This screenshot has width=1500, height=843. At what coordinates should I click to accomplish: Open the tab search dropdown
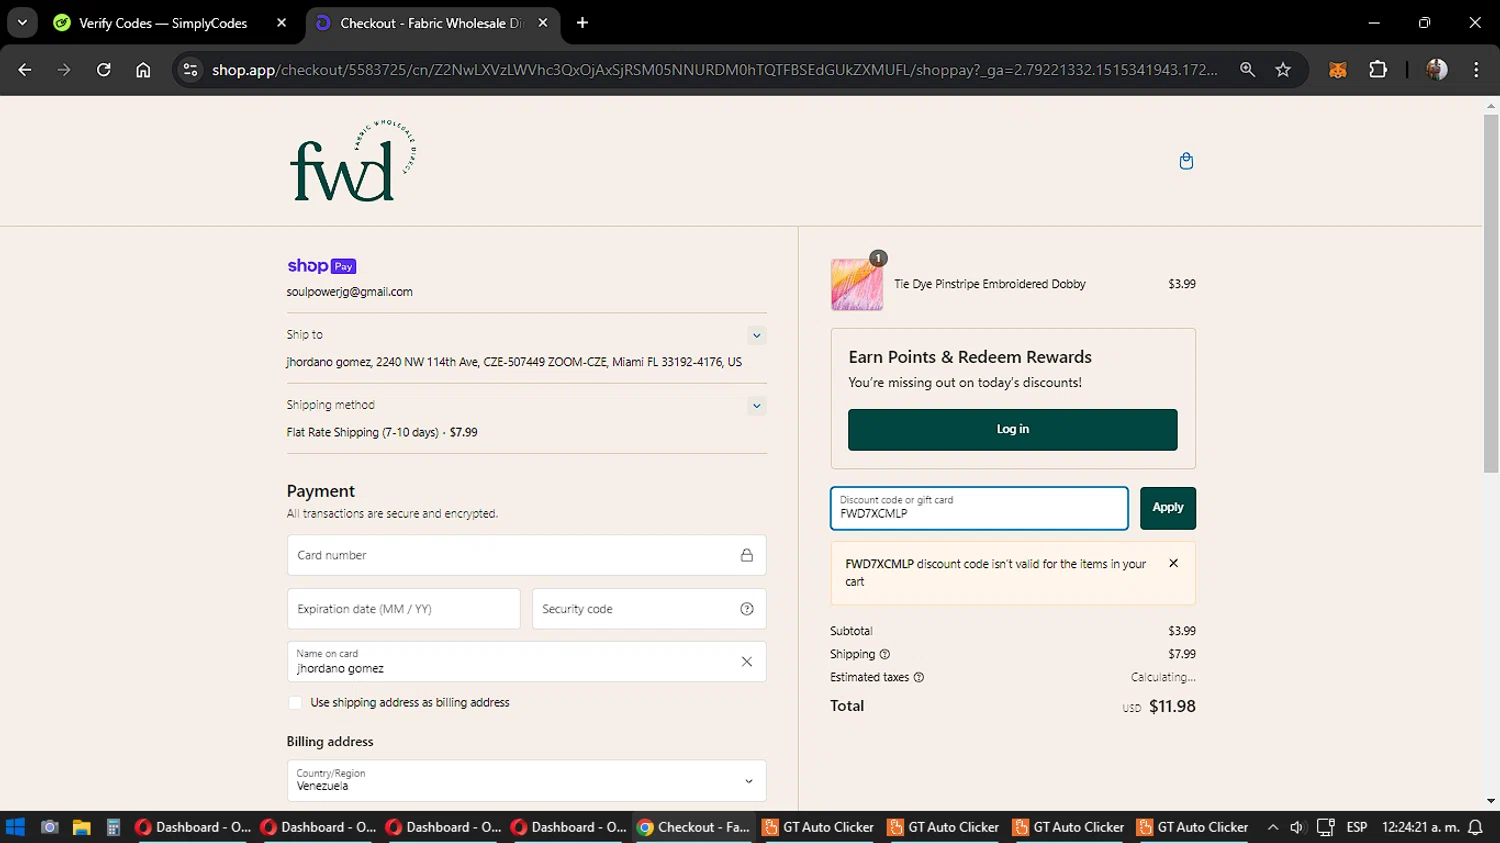[x=22, y=23]
